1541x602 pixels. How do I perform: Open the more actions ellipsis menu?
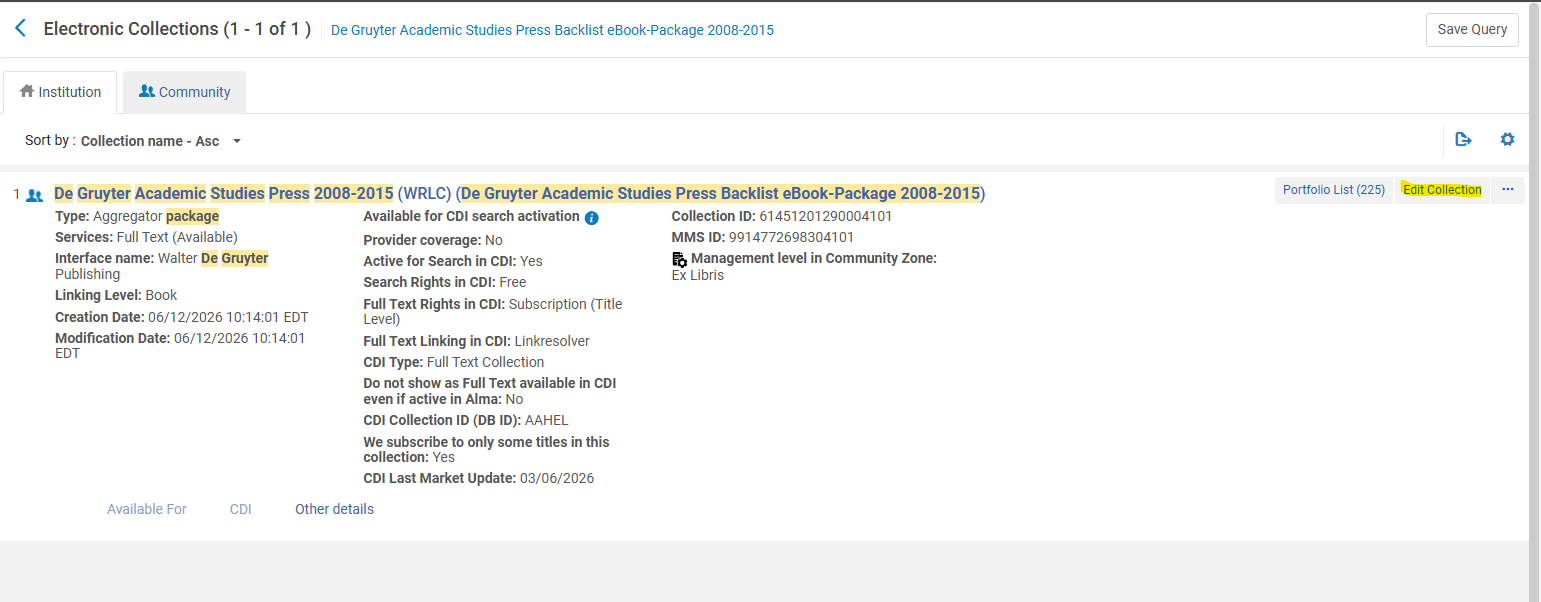(x=1508, y=190)
